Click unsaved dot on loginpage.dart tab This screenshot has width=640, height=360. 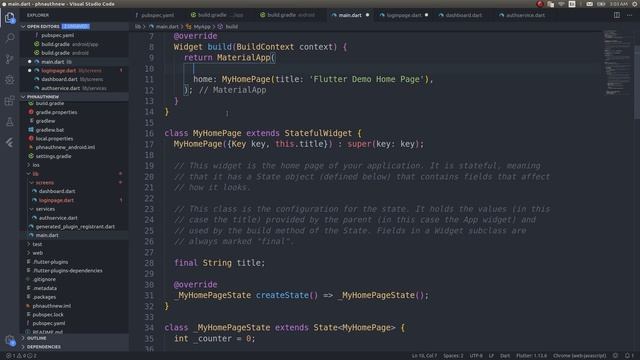426,15
